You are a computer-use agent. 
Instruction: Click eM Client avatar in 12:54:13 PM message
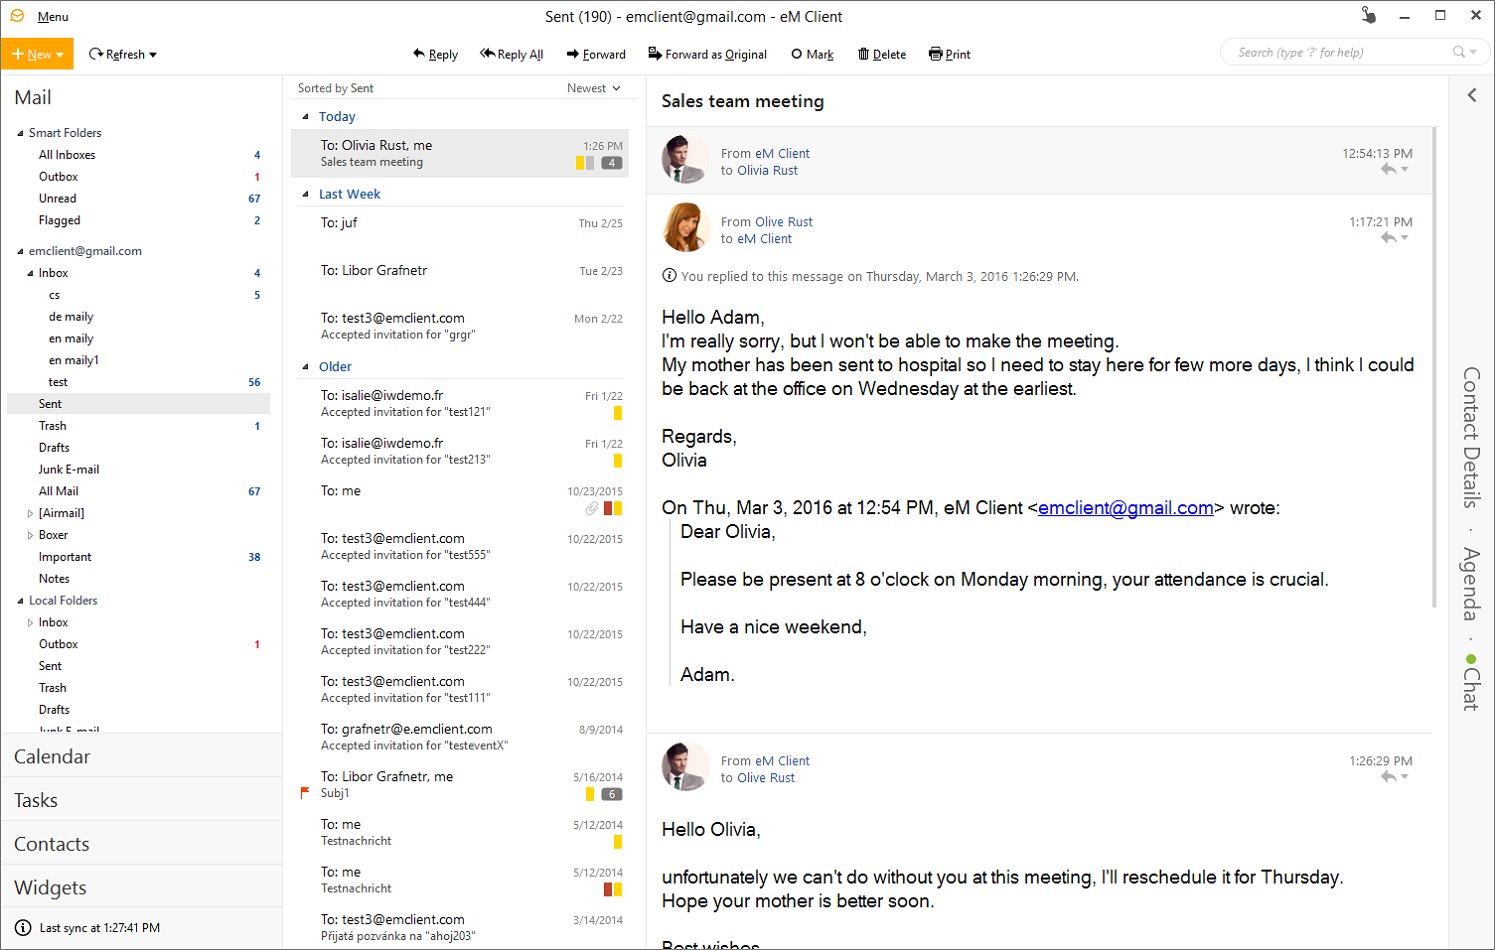pyautogui.click(x=685, y=160)
